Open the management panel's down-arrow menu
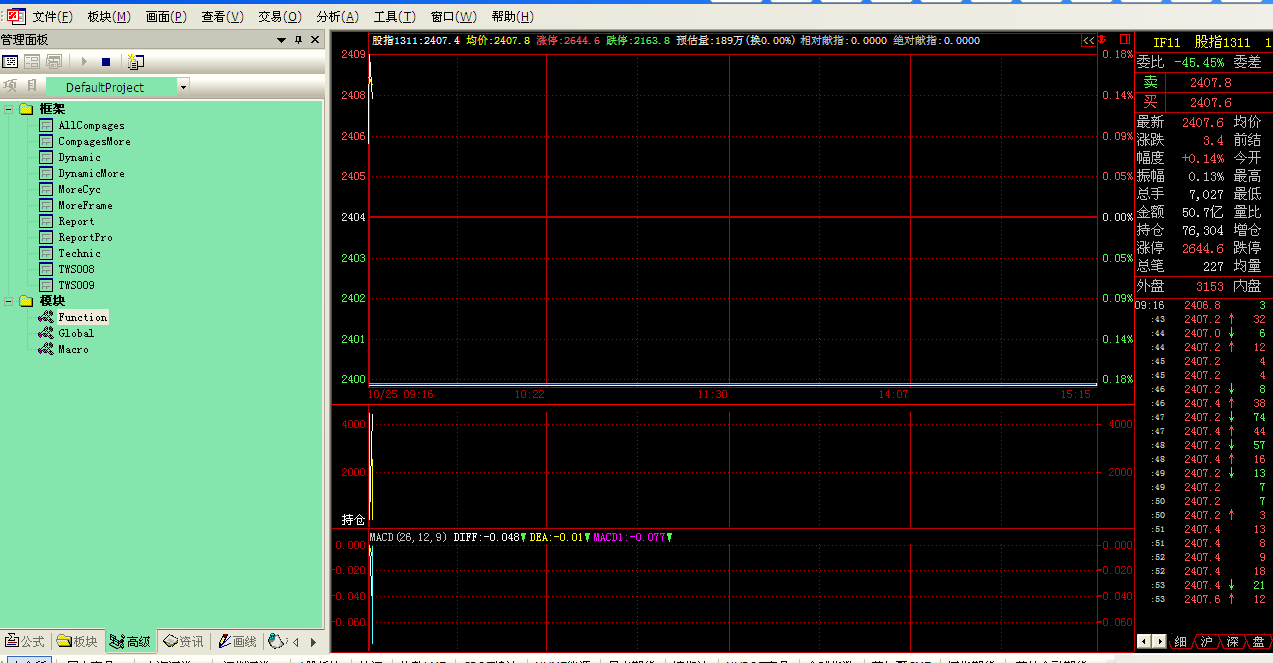The height and width of the screenshot is (663, 1273). [x=281, y=40]
